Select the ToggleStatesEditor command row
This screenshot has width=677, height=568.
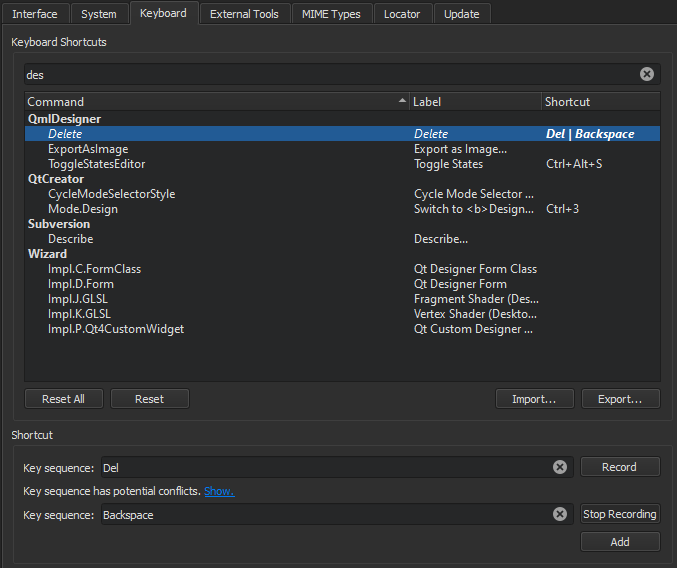point(97,164)
